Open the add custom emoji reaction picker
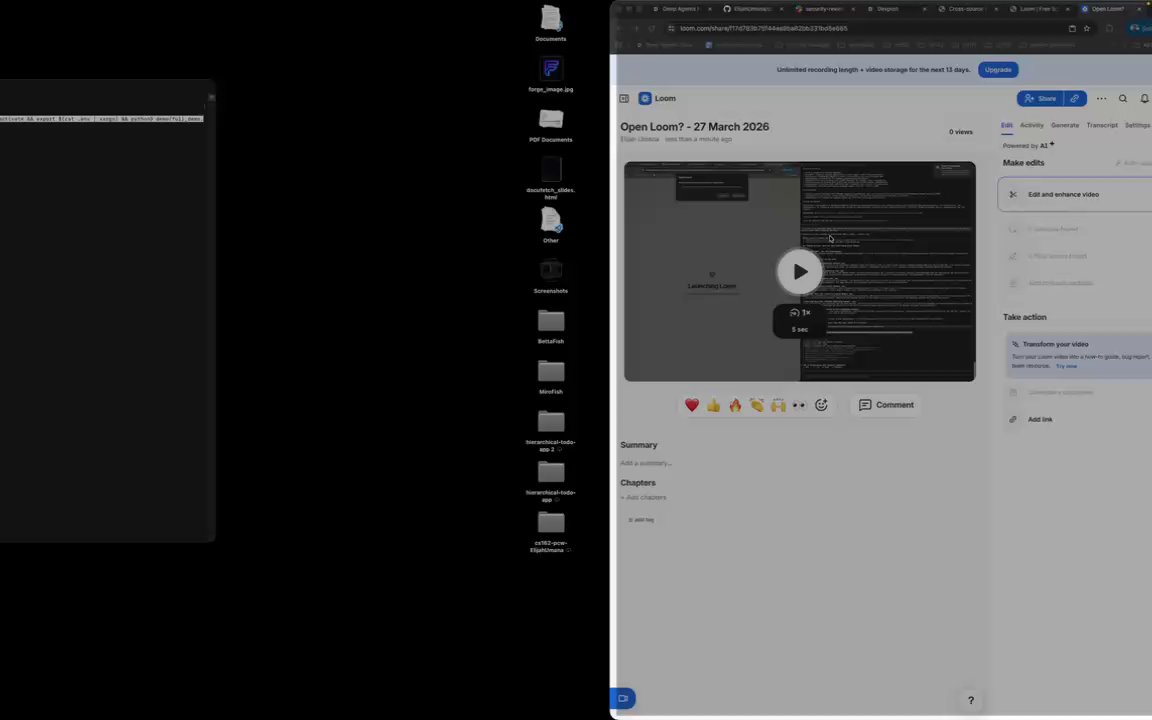 coord(821,405)
